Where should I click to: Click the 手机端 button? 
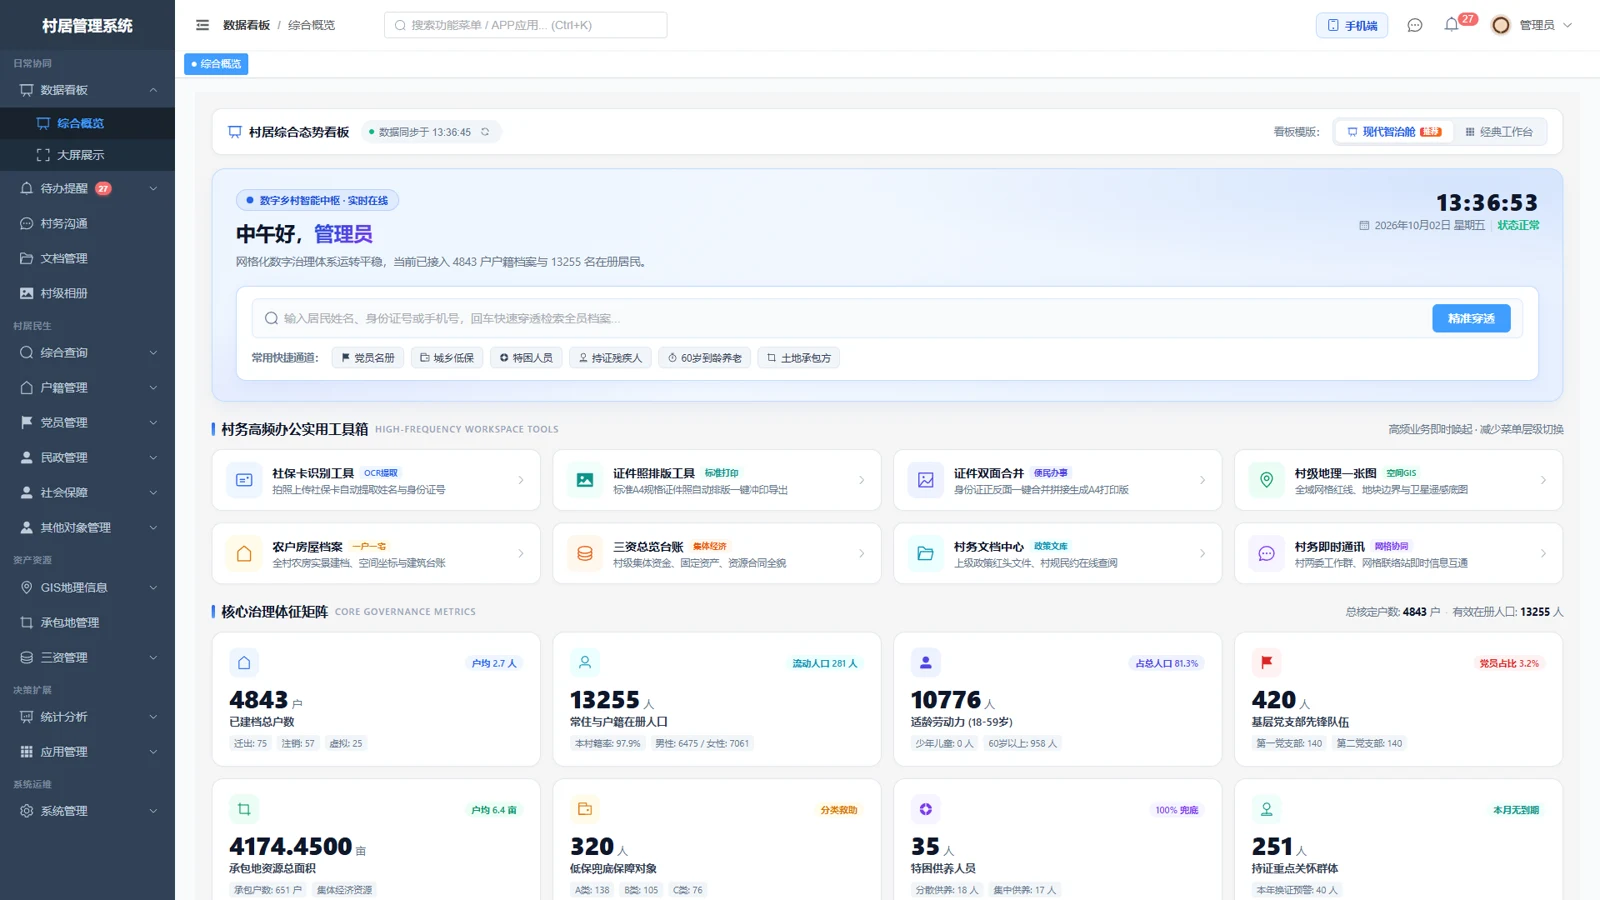[1352, 25]
